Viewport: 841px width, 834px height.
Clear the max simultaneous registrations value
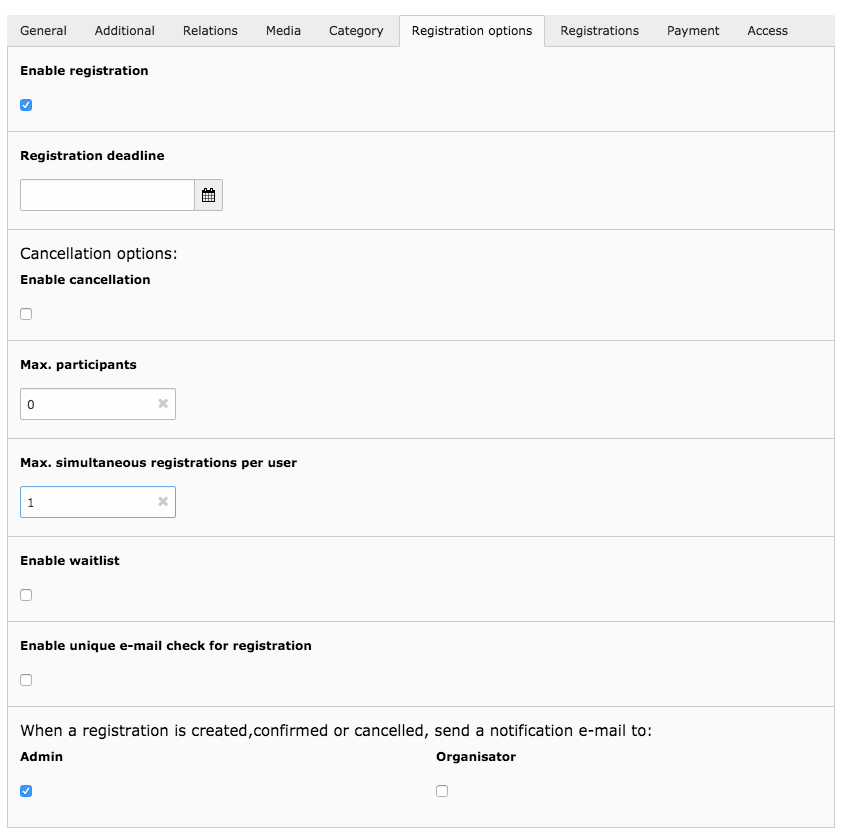pos(163,502)
